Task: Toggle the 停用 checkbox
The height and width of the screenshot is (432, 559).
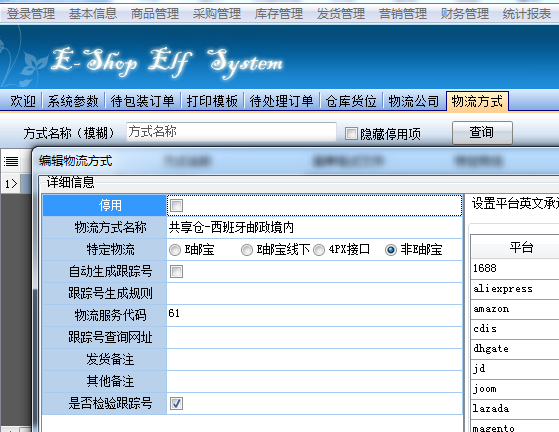Action: pos(176,205)
